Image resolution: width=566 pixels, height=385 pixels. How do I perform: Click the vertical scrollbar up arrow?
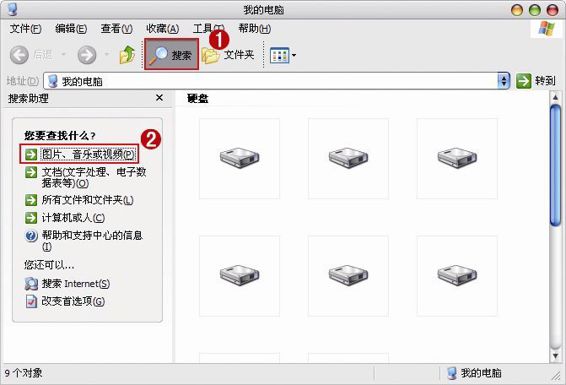pyautogui.click(x=555, y=97)
